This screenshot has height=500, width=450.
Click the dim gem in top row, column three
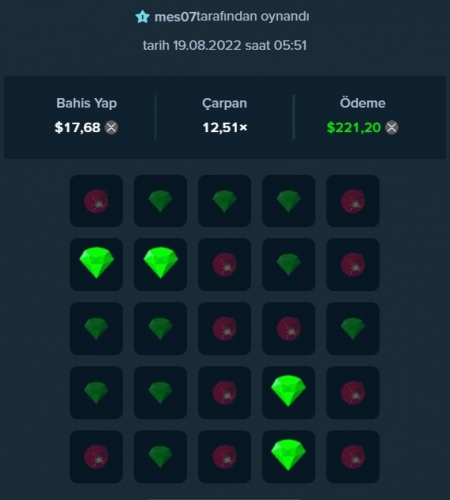point(224,201)
